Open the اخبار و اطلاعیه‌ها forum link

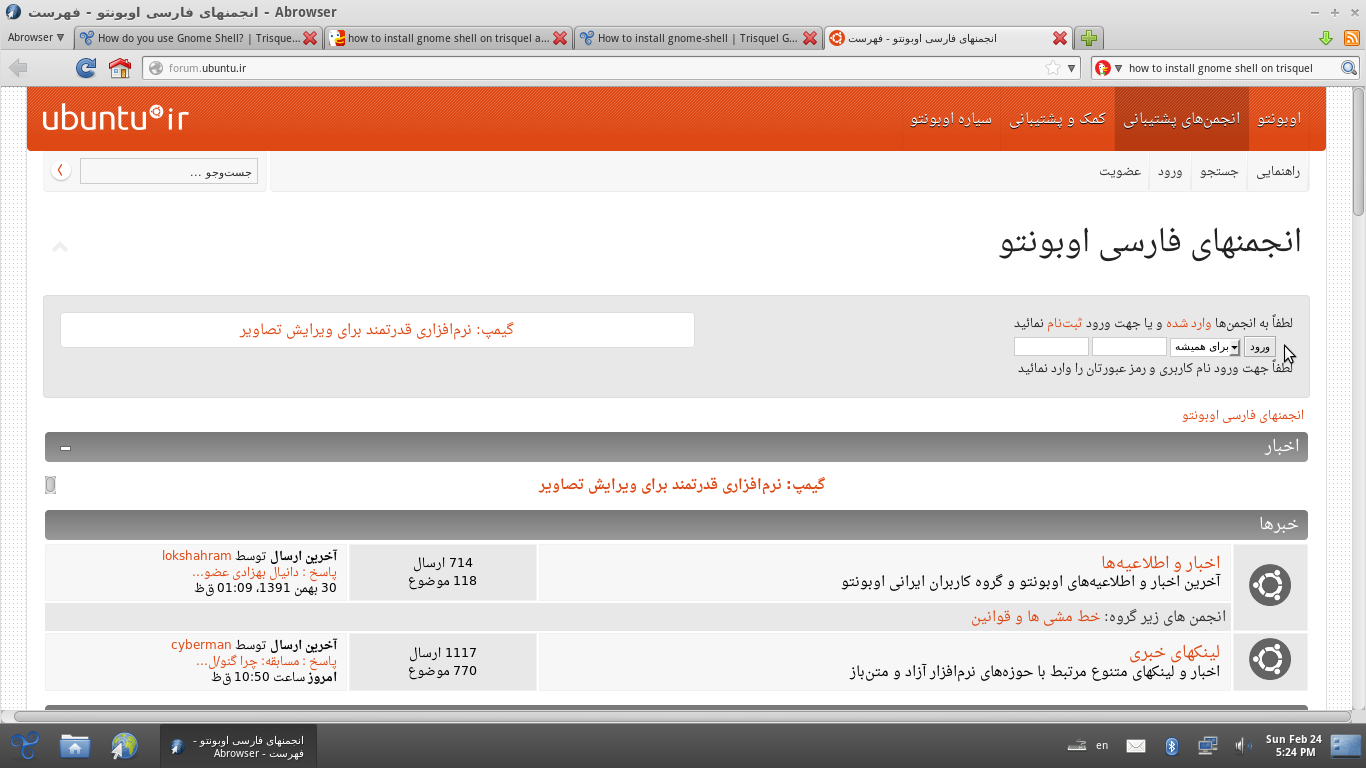click(1161, 563)
